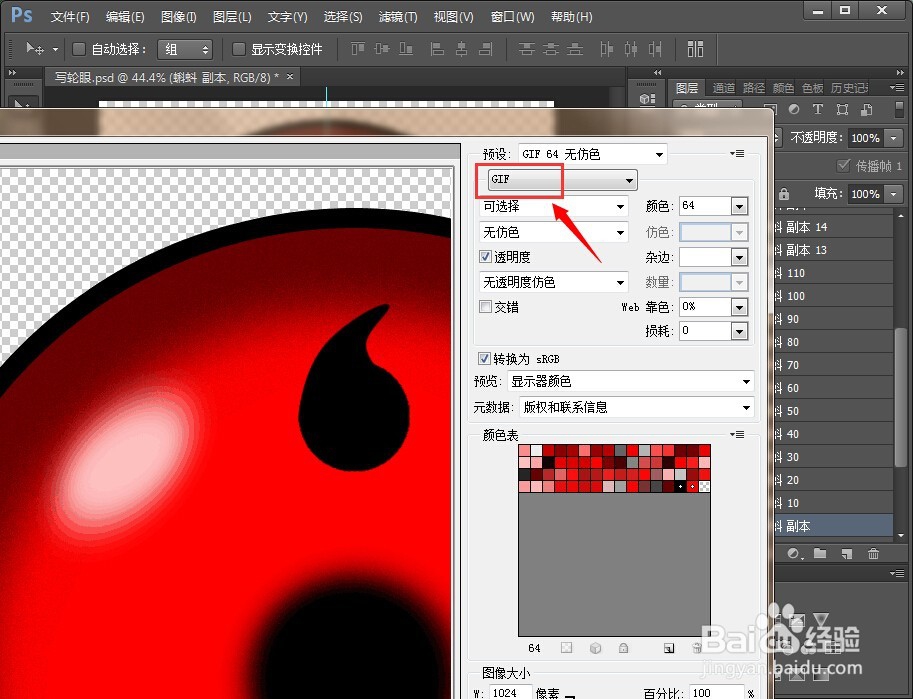Image resolution: width=913 pixels, height=699 pixels.
Task: Click the 3D panel icon in collapsed dock
Action: click(647, 99)
